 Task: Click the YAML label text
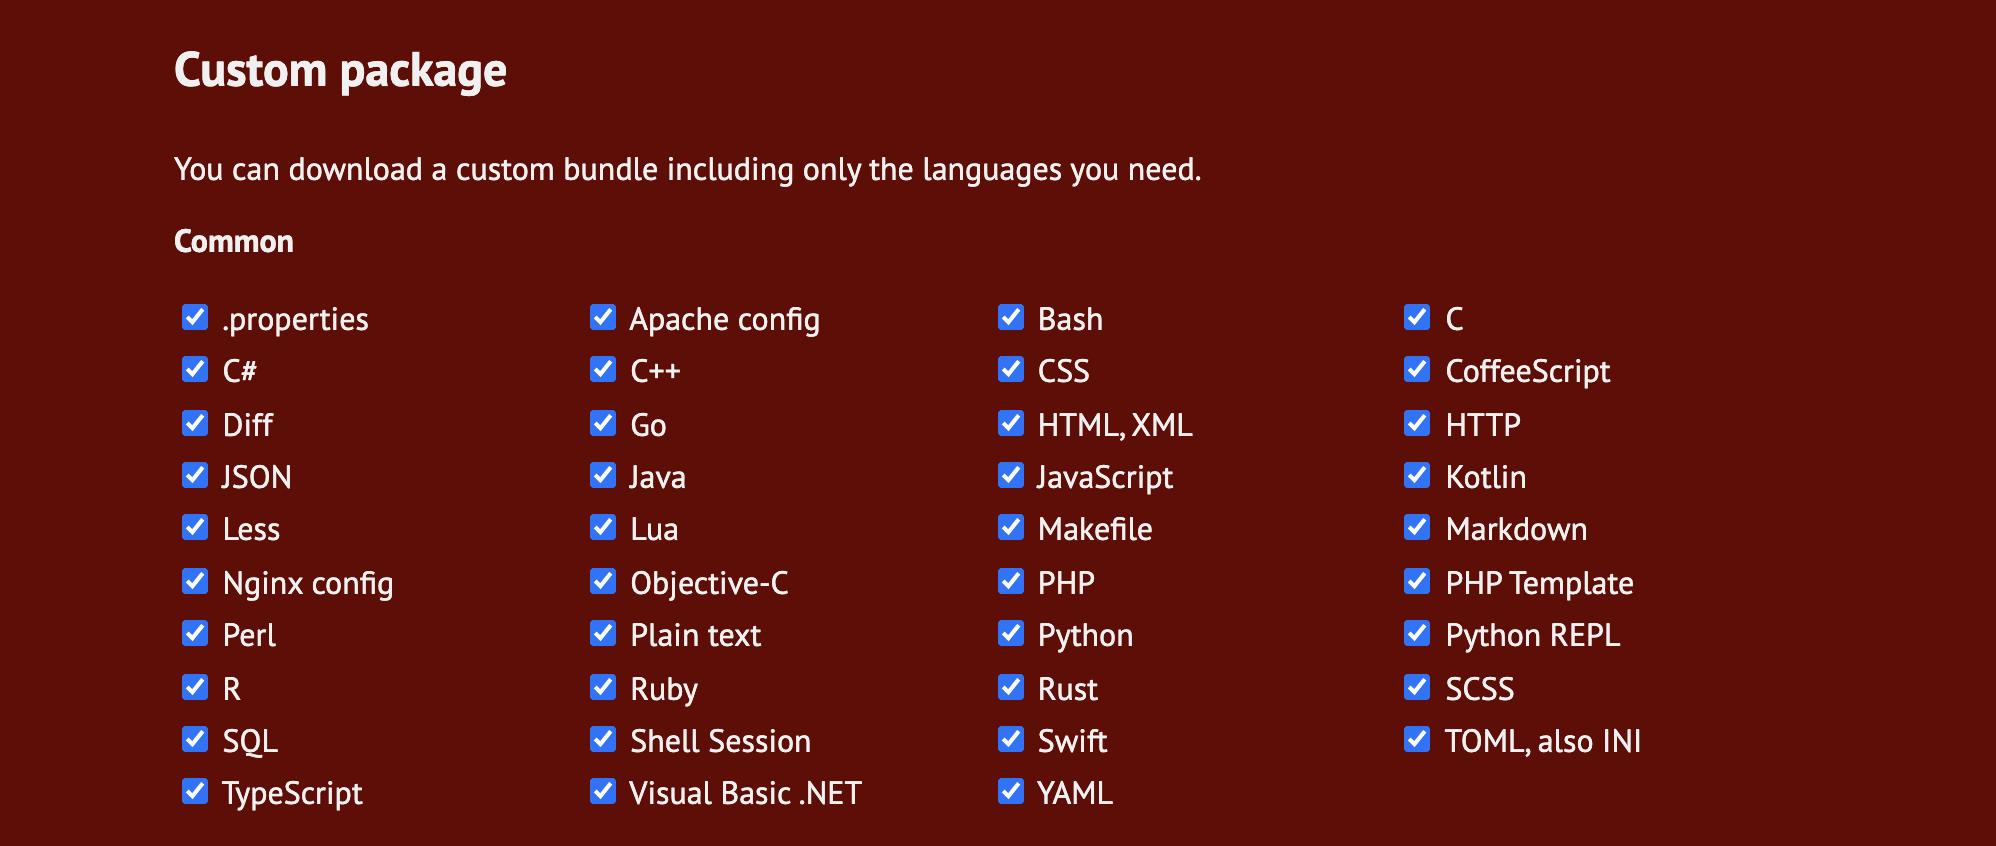coord(1075,793)
